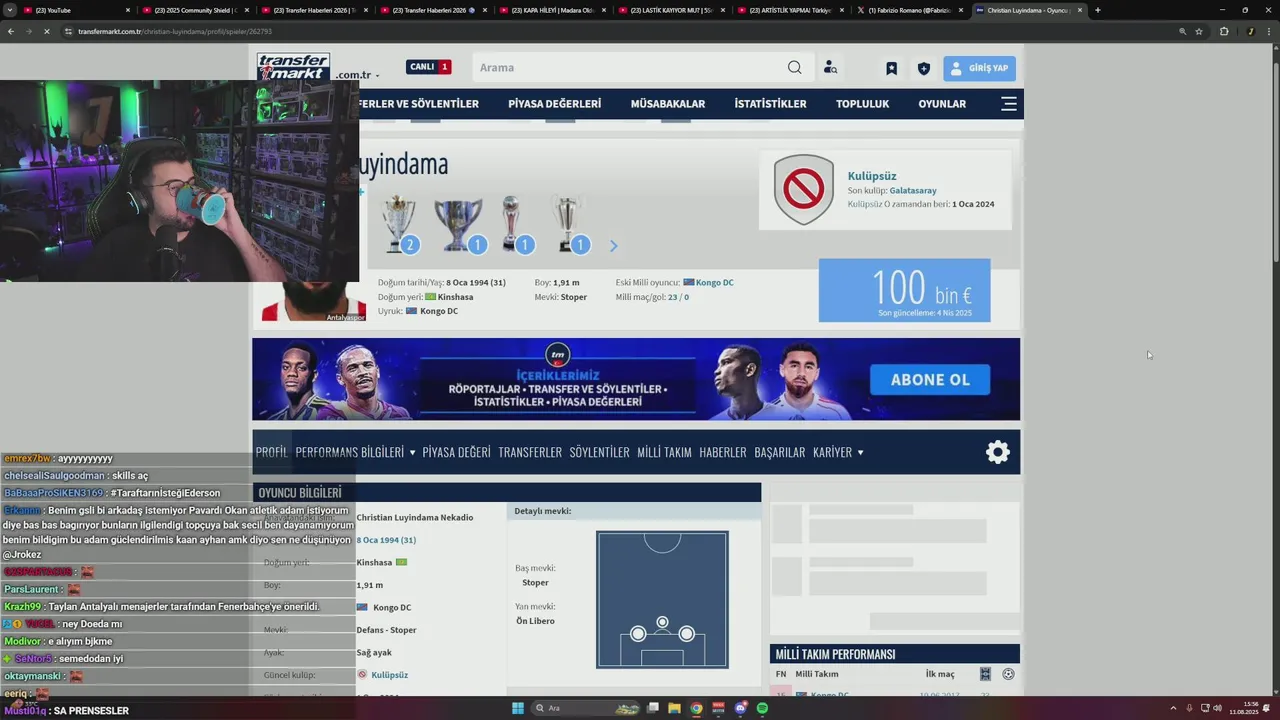
Task: Switch to the PROFİL tab
Action: click(271, 452)
